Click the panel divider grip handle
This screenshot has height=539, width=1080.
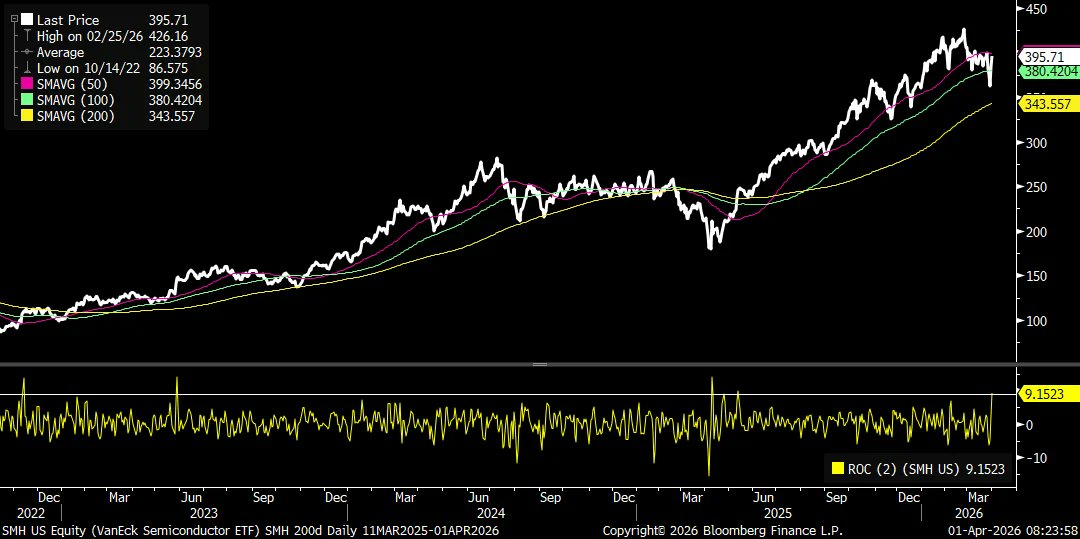[540, 364]
